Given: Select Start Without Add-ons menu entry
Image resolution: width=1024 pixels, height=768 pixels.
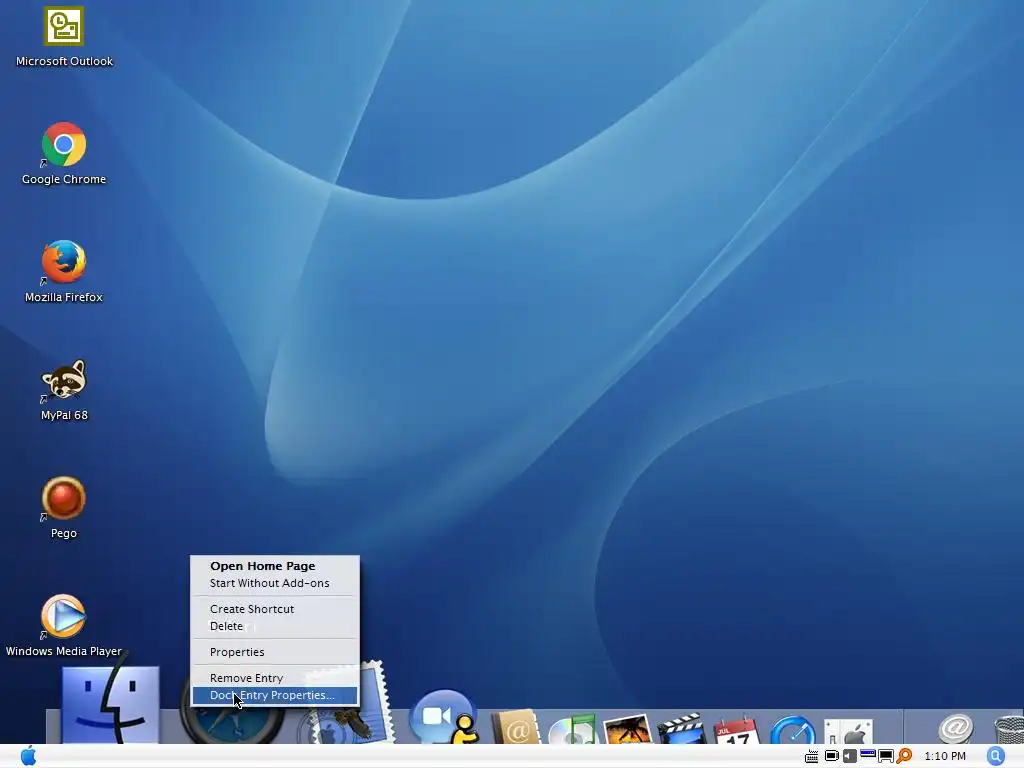Looking at the screenshot, I should (270, 583).
